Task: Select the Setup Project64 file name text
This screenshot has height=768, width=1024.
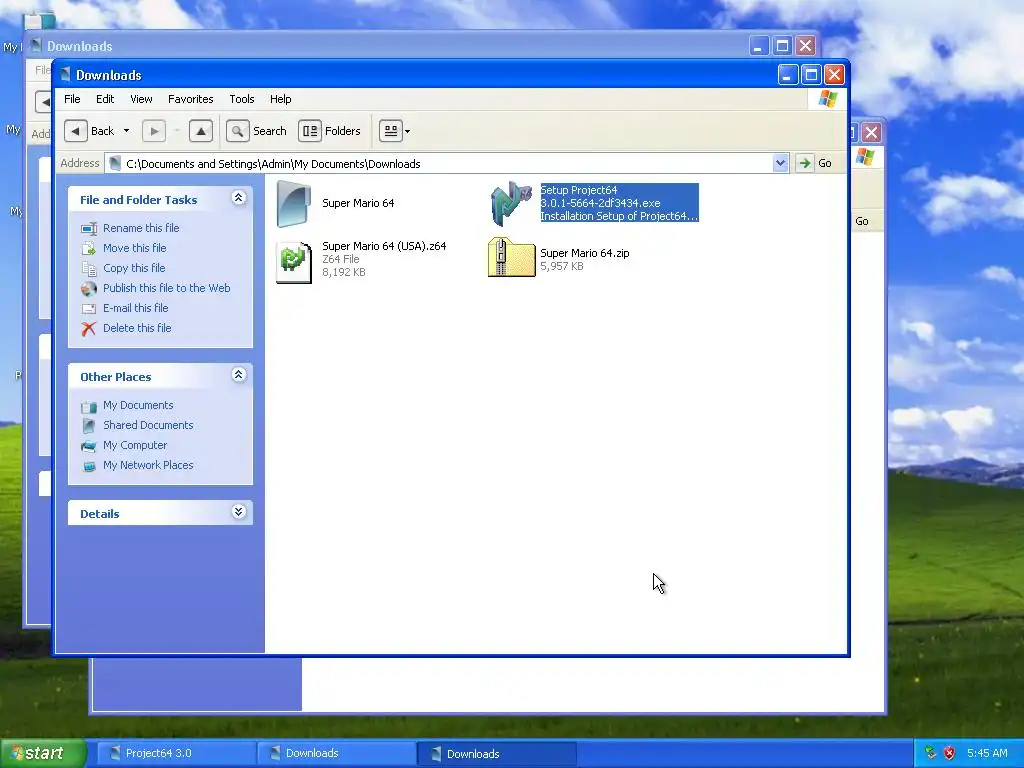Action: click(x=619, y=203)
